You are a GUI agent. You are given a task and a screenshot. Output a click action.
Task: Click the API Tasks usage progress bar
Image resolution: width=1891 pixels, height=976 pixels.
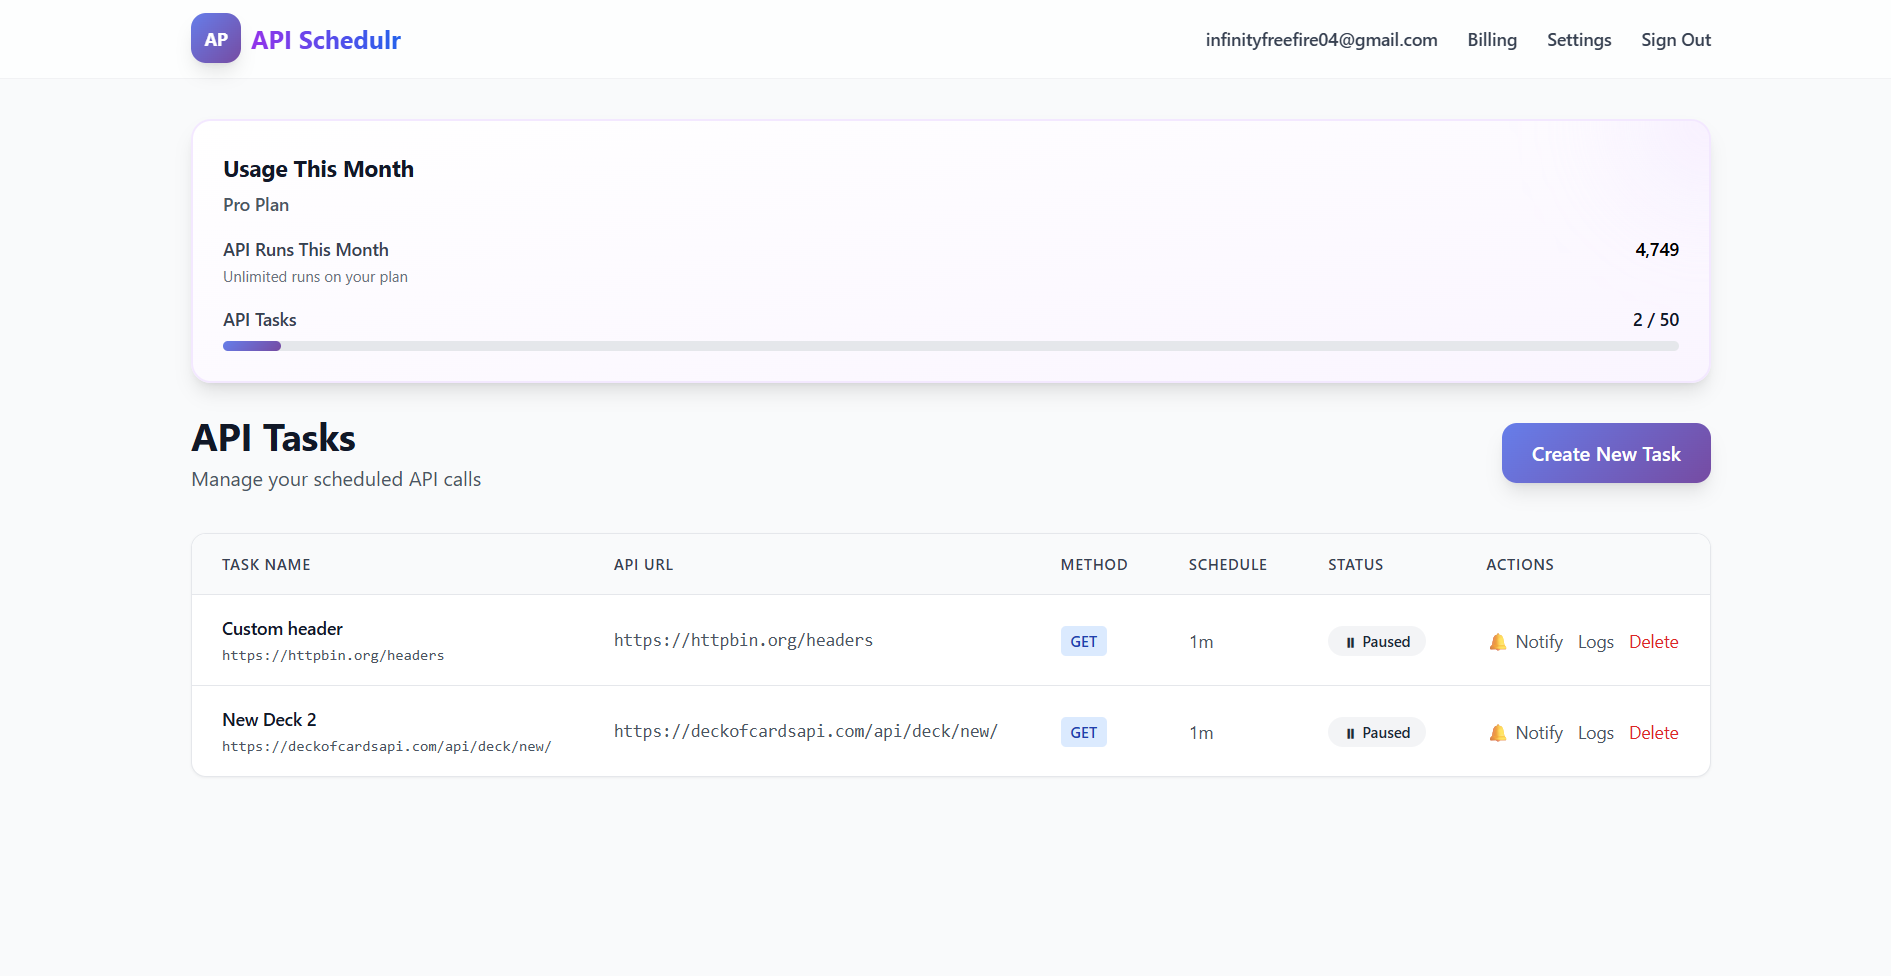[950, 346]
